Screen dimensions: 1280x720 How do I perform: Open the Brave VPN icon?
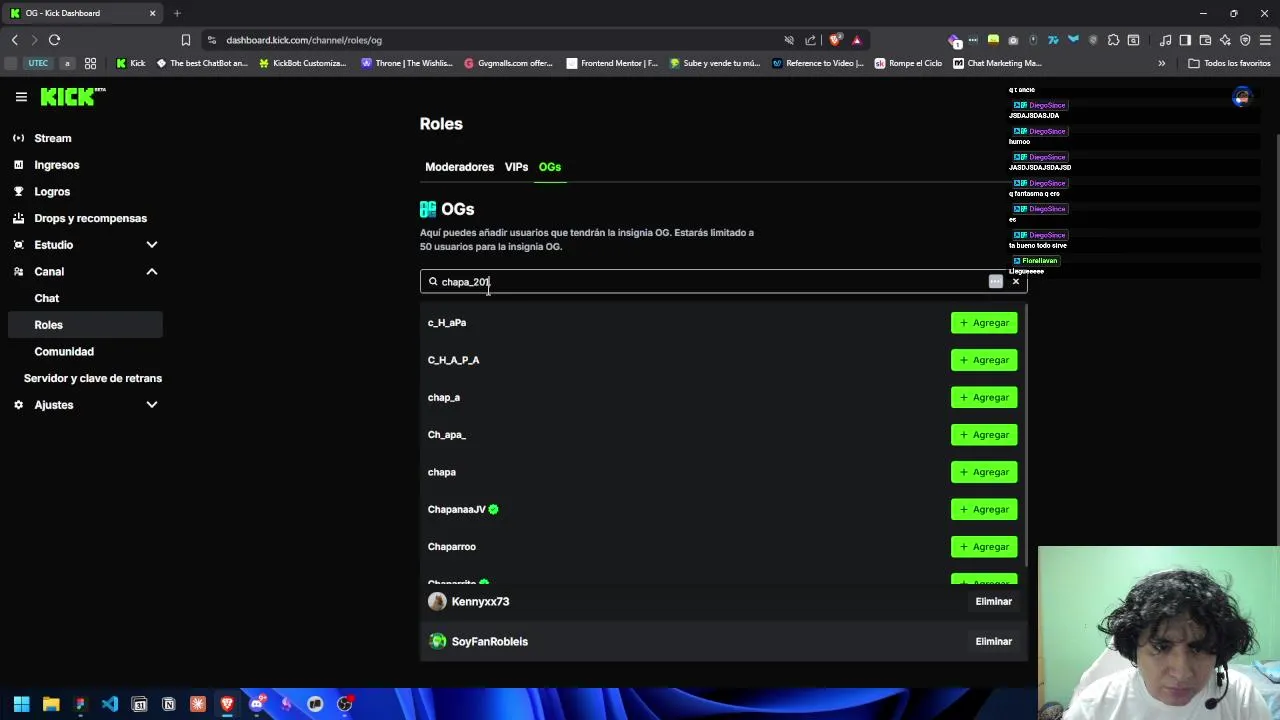click(1245, 40)
